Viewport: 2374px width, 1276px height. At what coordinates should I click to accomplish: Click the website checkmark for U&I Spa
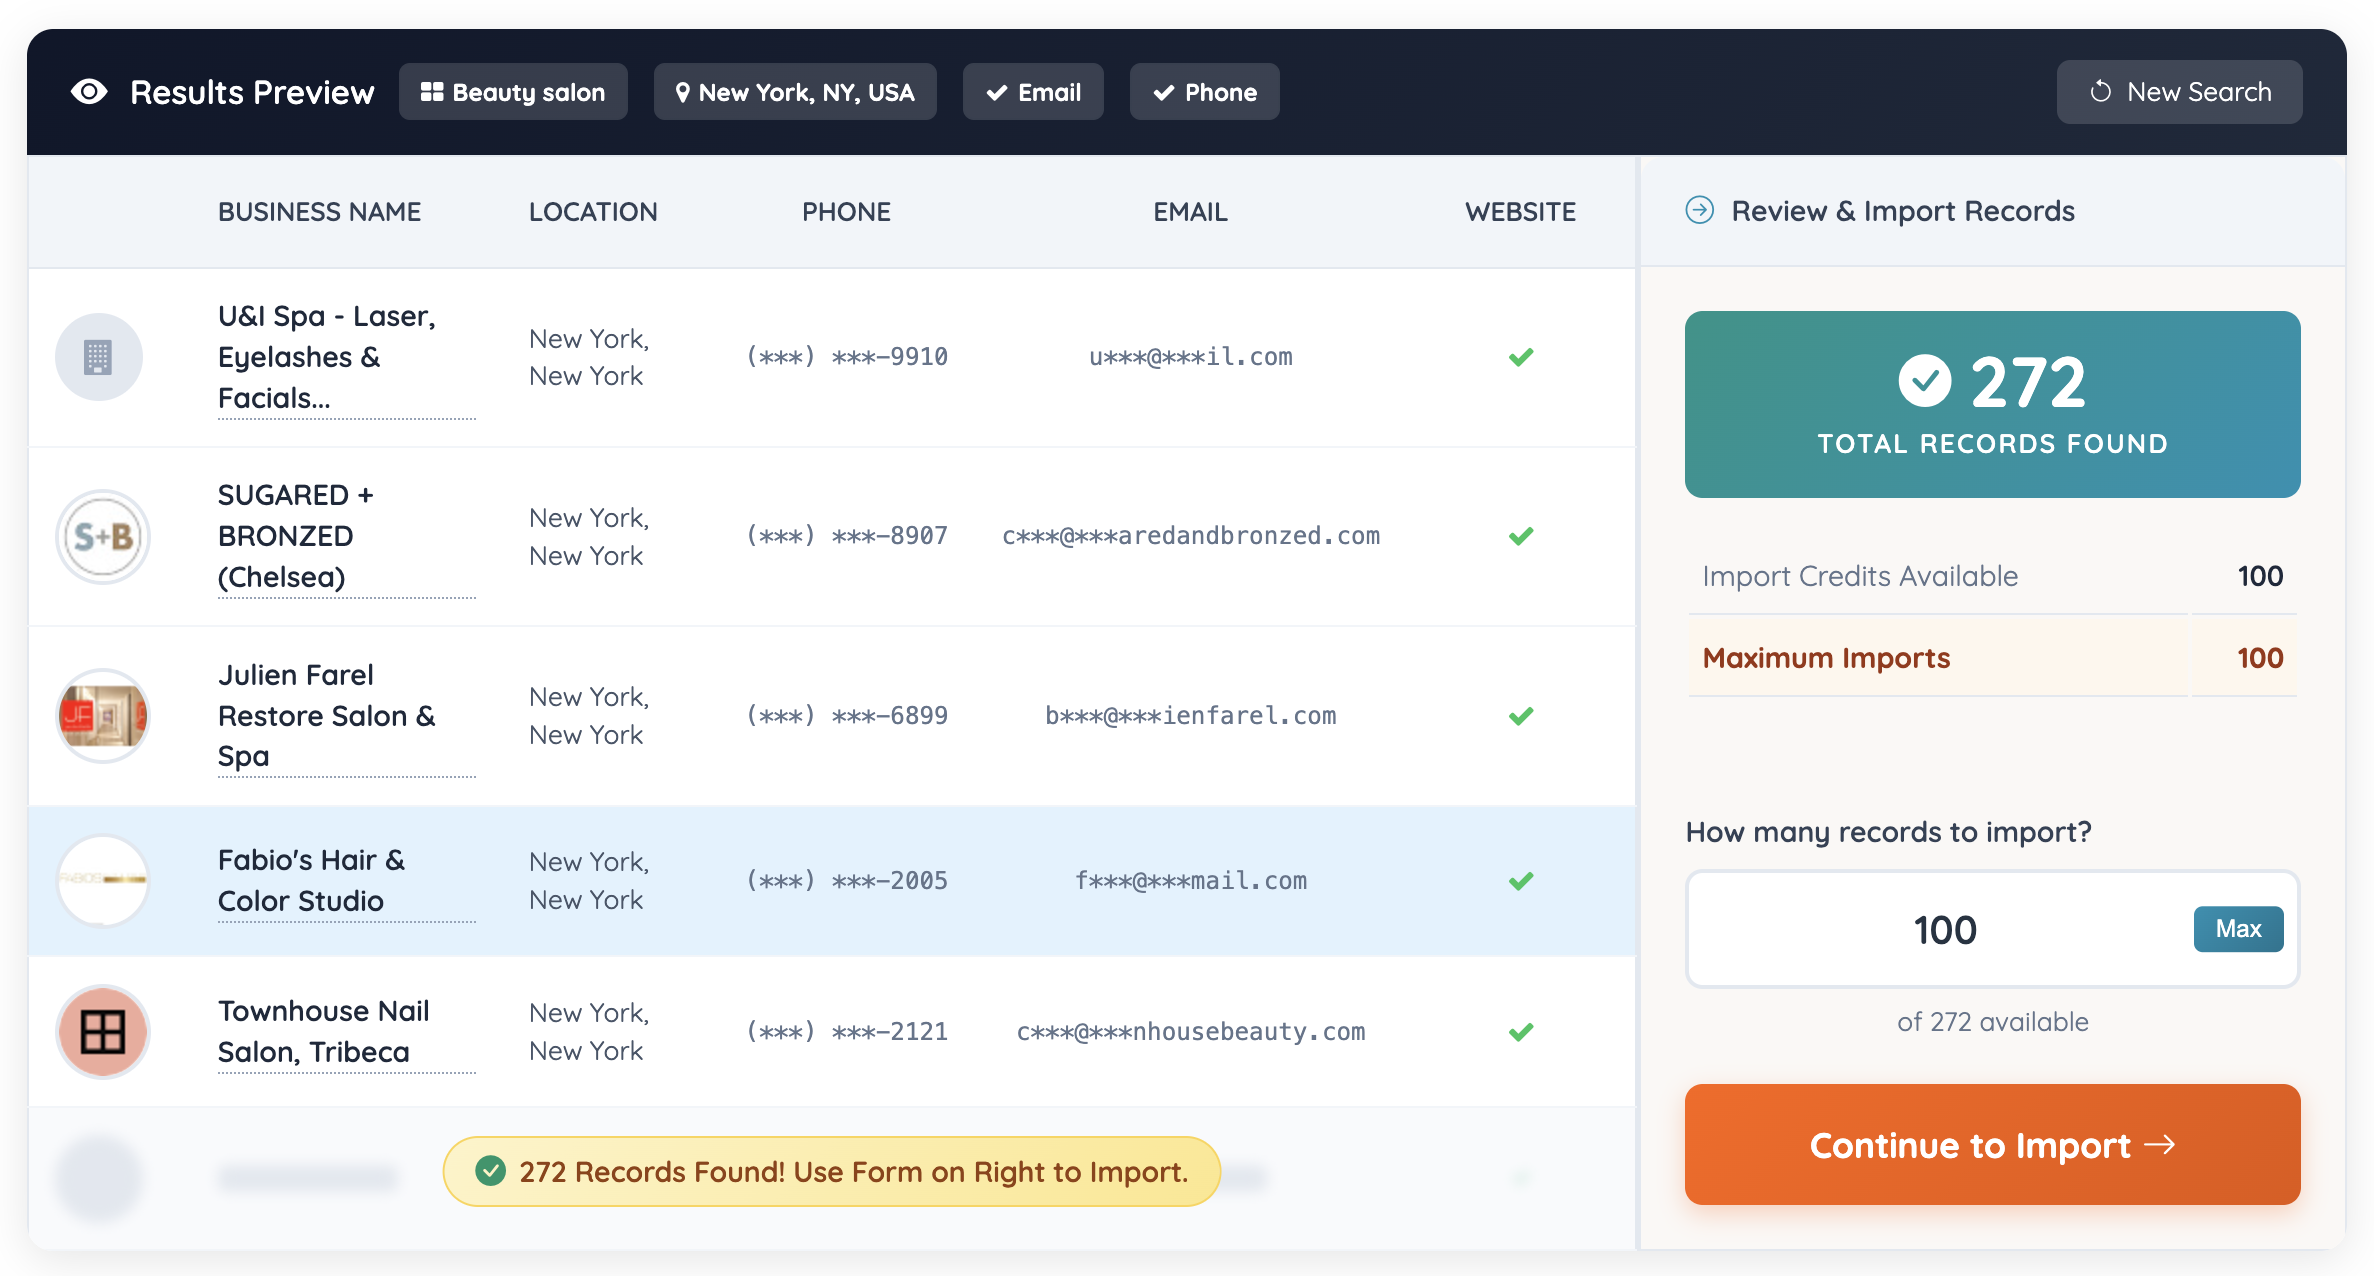coord(1521,357)
